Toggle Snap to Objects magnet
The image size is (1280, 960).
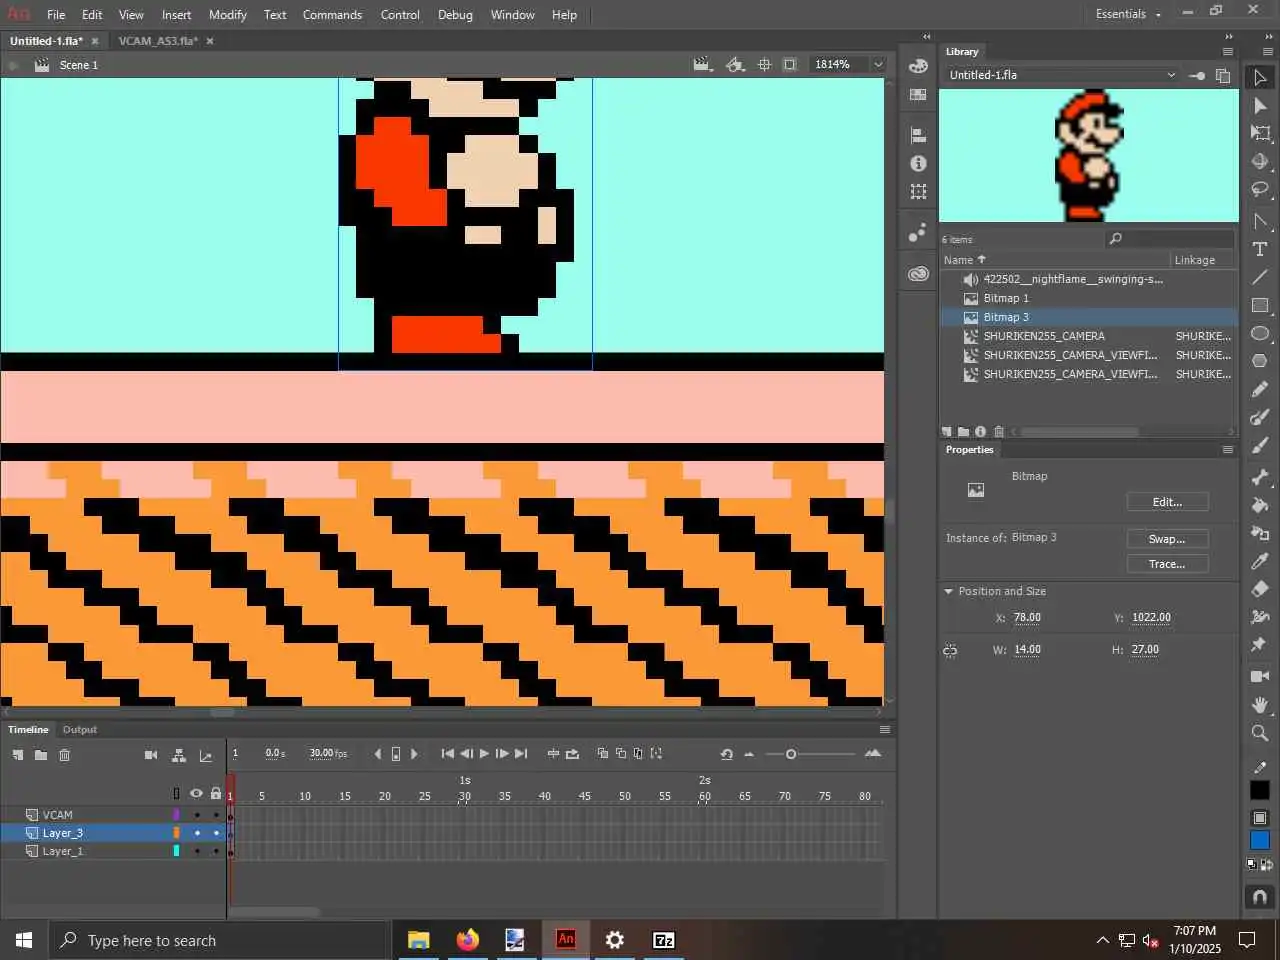tap(1260, 897)
